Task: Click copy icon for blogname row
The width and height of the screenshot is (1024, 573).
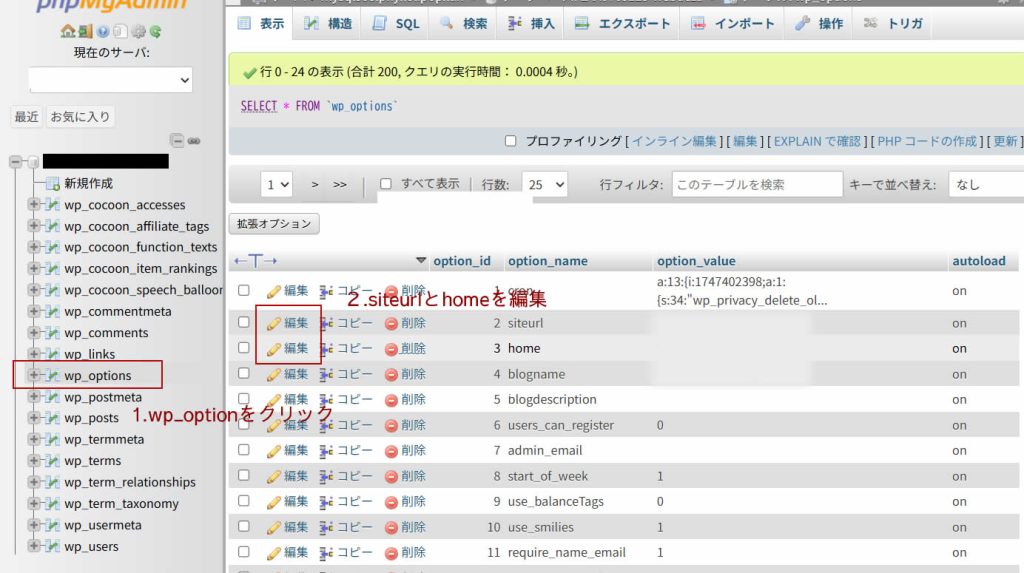Action: click(x=326, y=374)
